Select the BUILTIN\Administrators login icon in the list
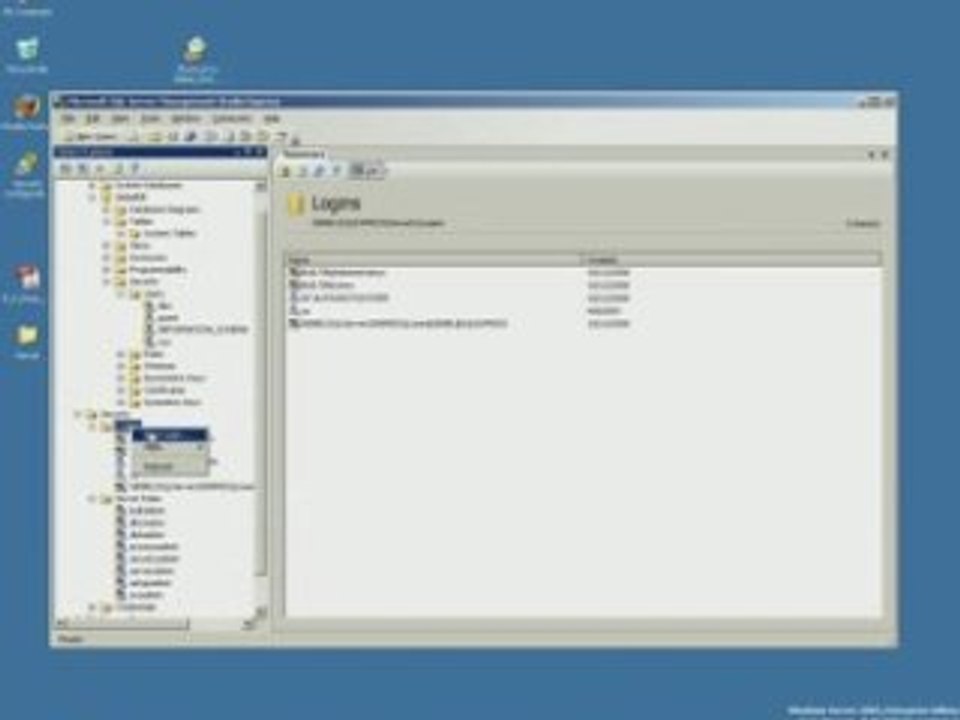 (x=294, y=272)
